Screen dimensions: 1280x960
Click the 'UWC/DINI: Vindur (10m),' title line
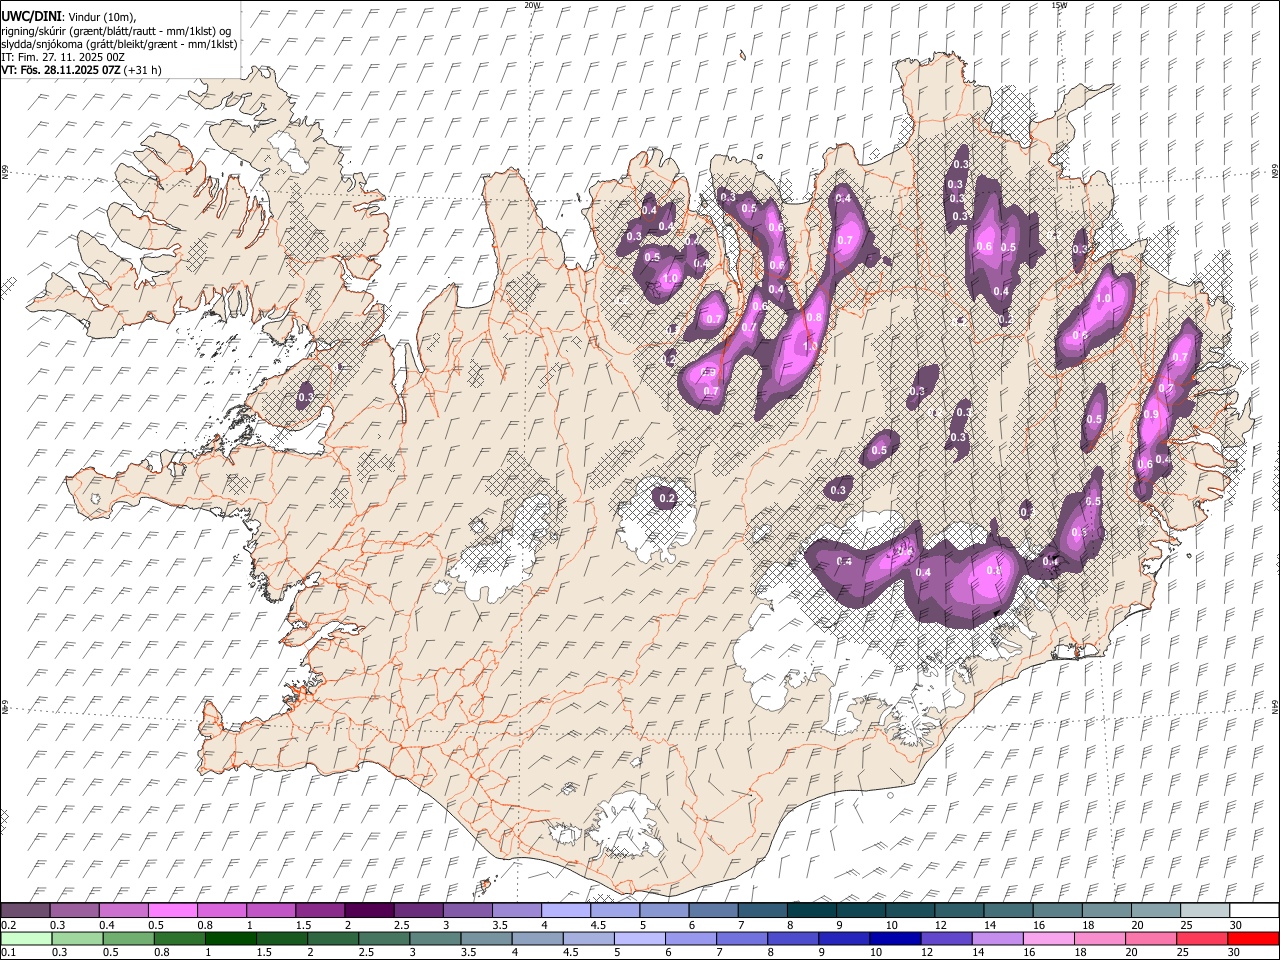click(x=69, y=17)
